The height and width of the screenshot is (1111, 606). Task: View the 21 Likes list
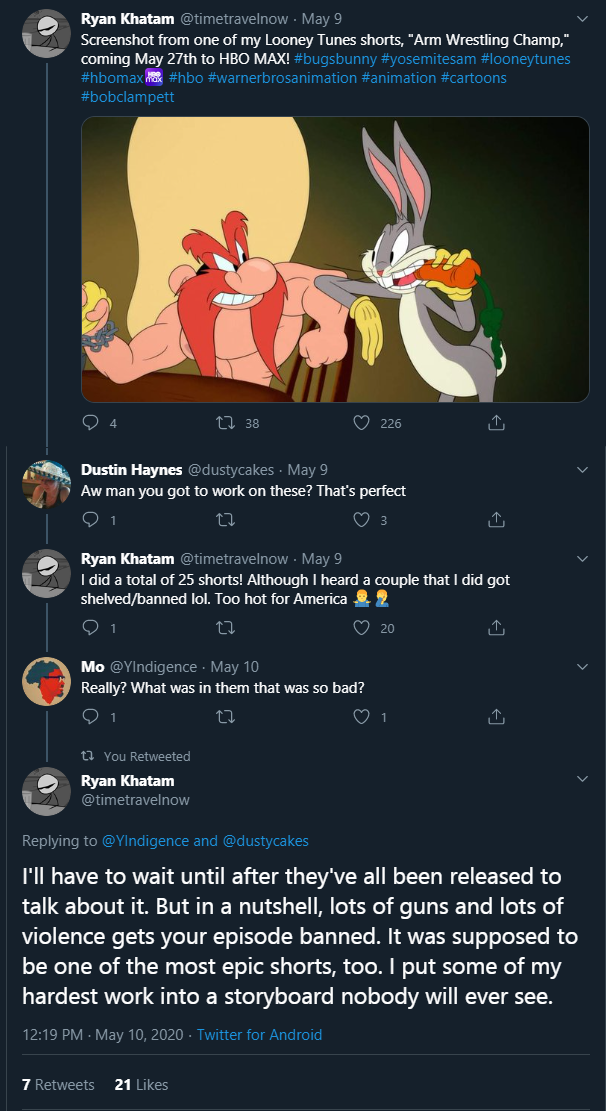click(141, 1084)
